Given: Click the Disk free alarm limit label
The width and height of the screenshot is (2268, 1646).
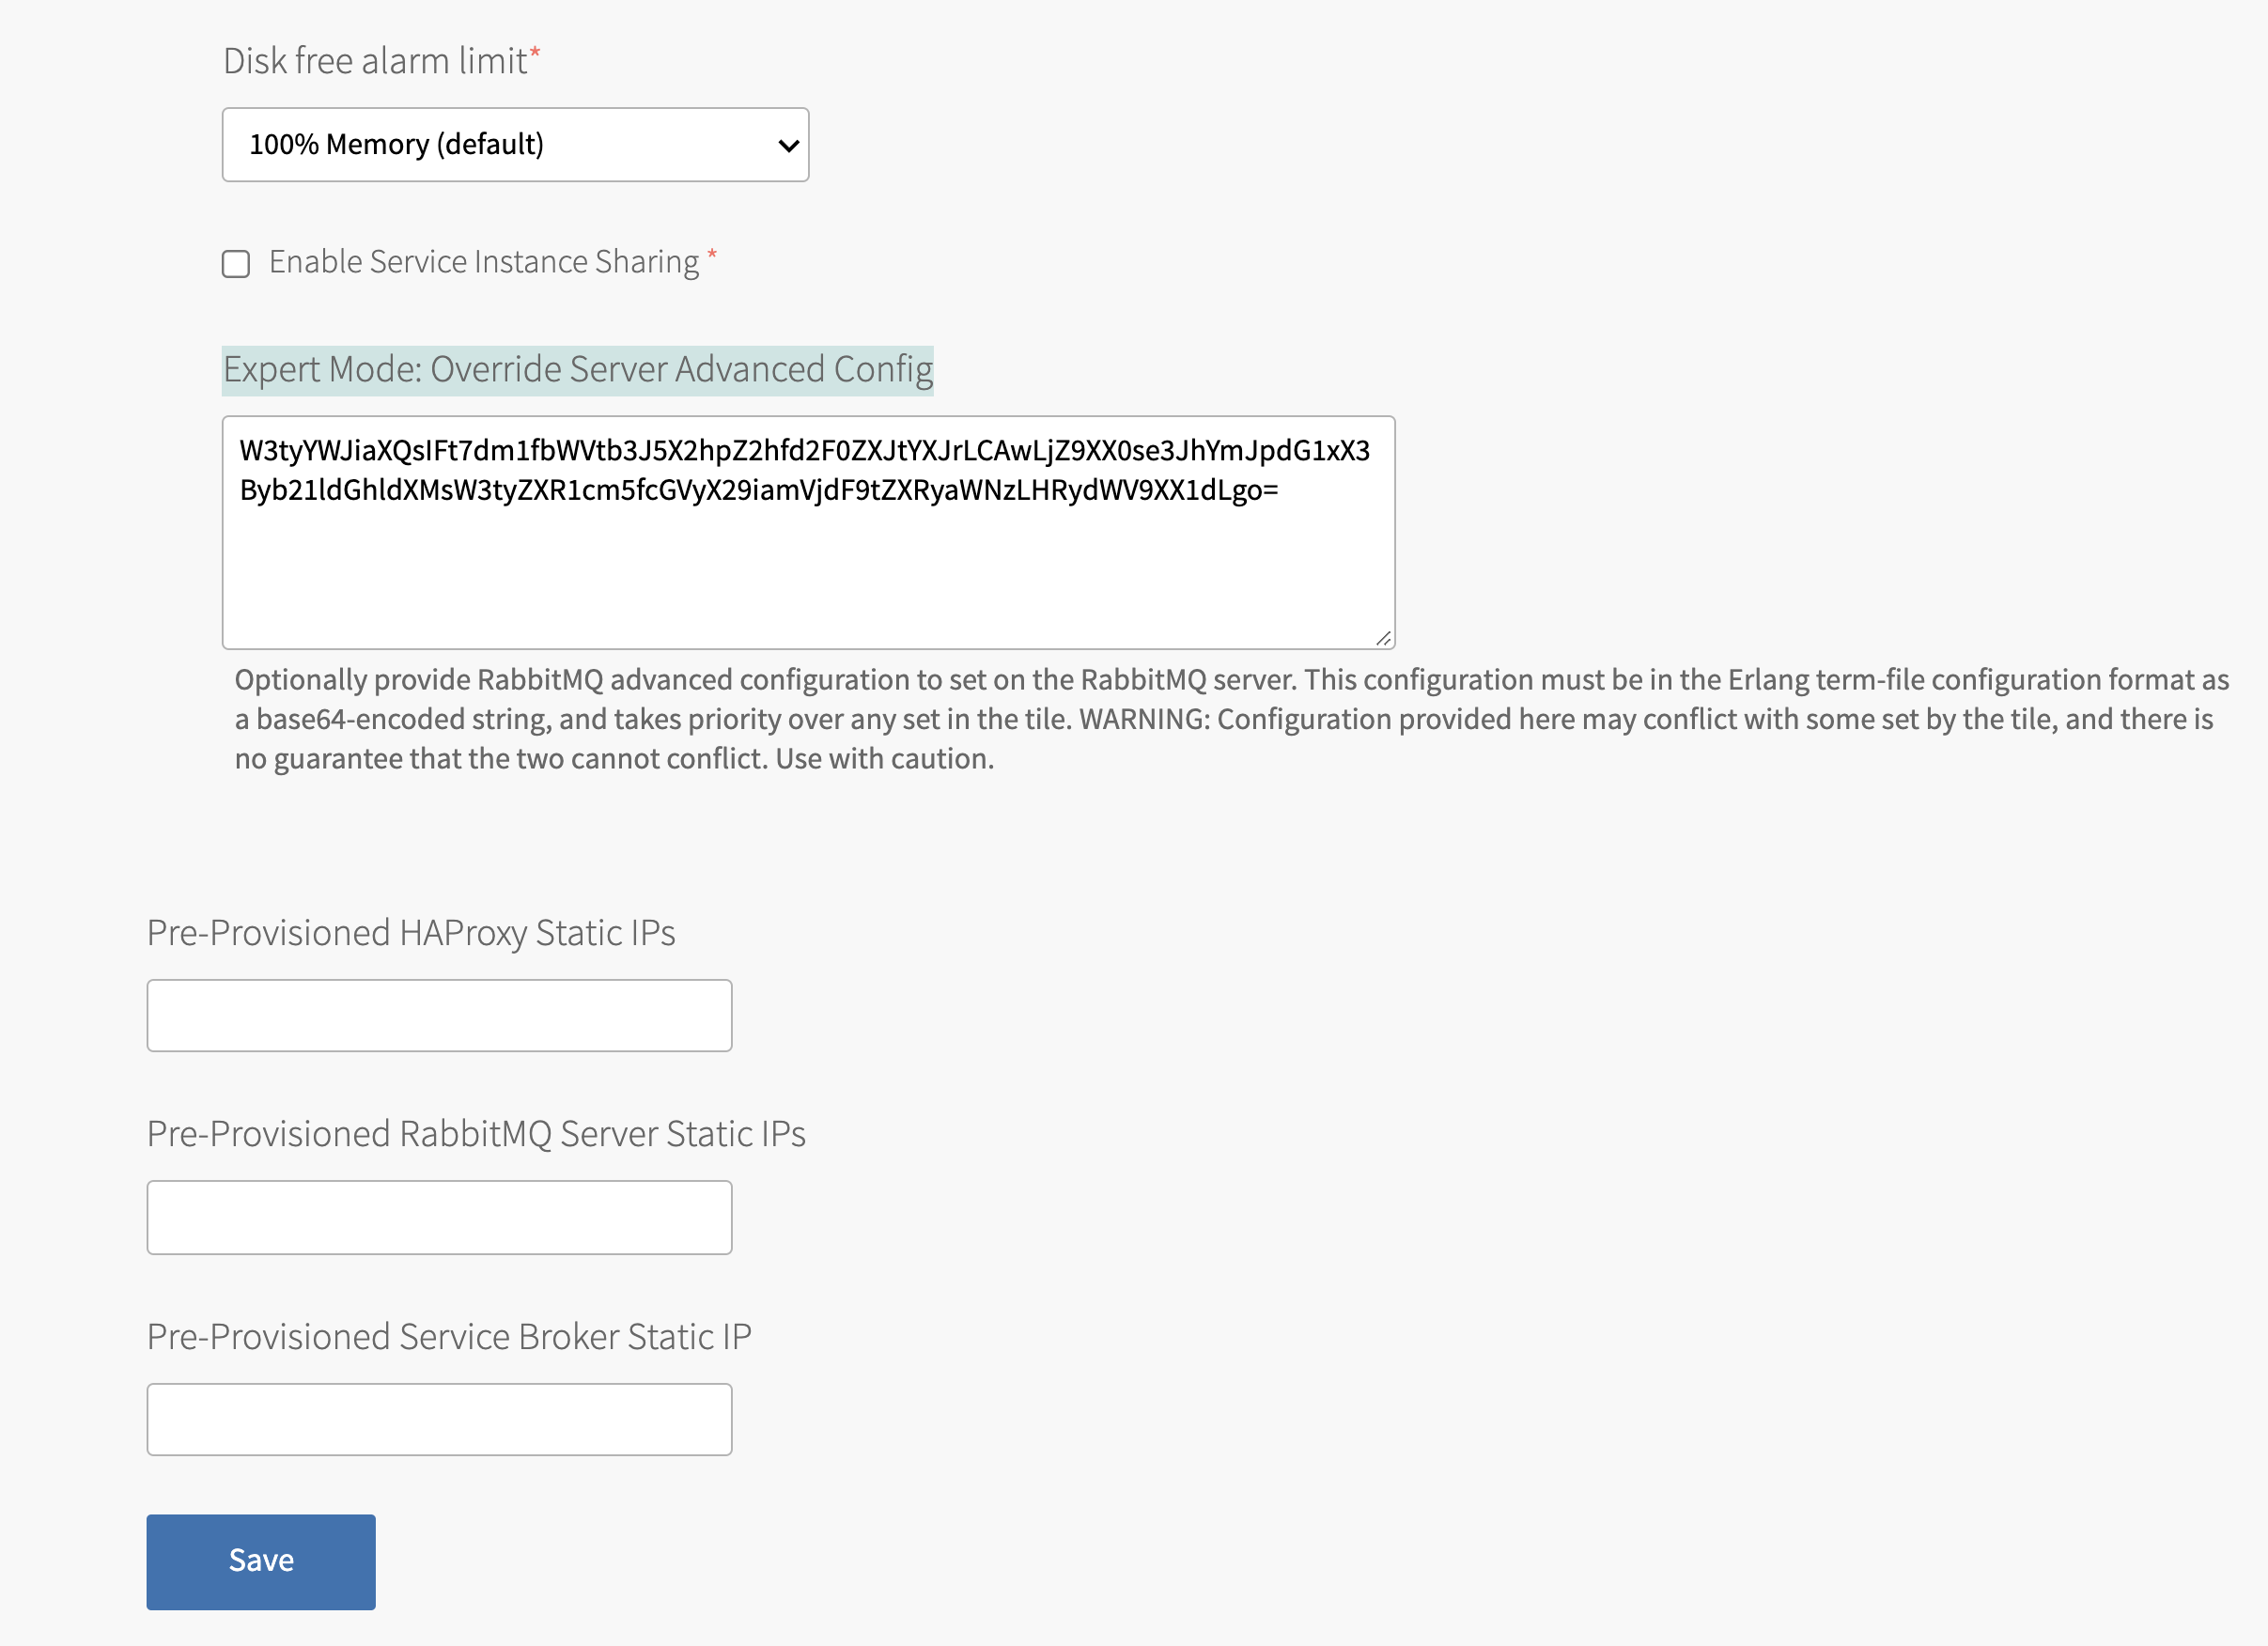Looking at the screenshot, I should [375, 61].
